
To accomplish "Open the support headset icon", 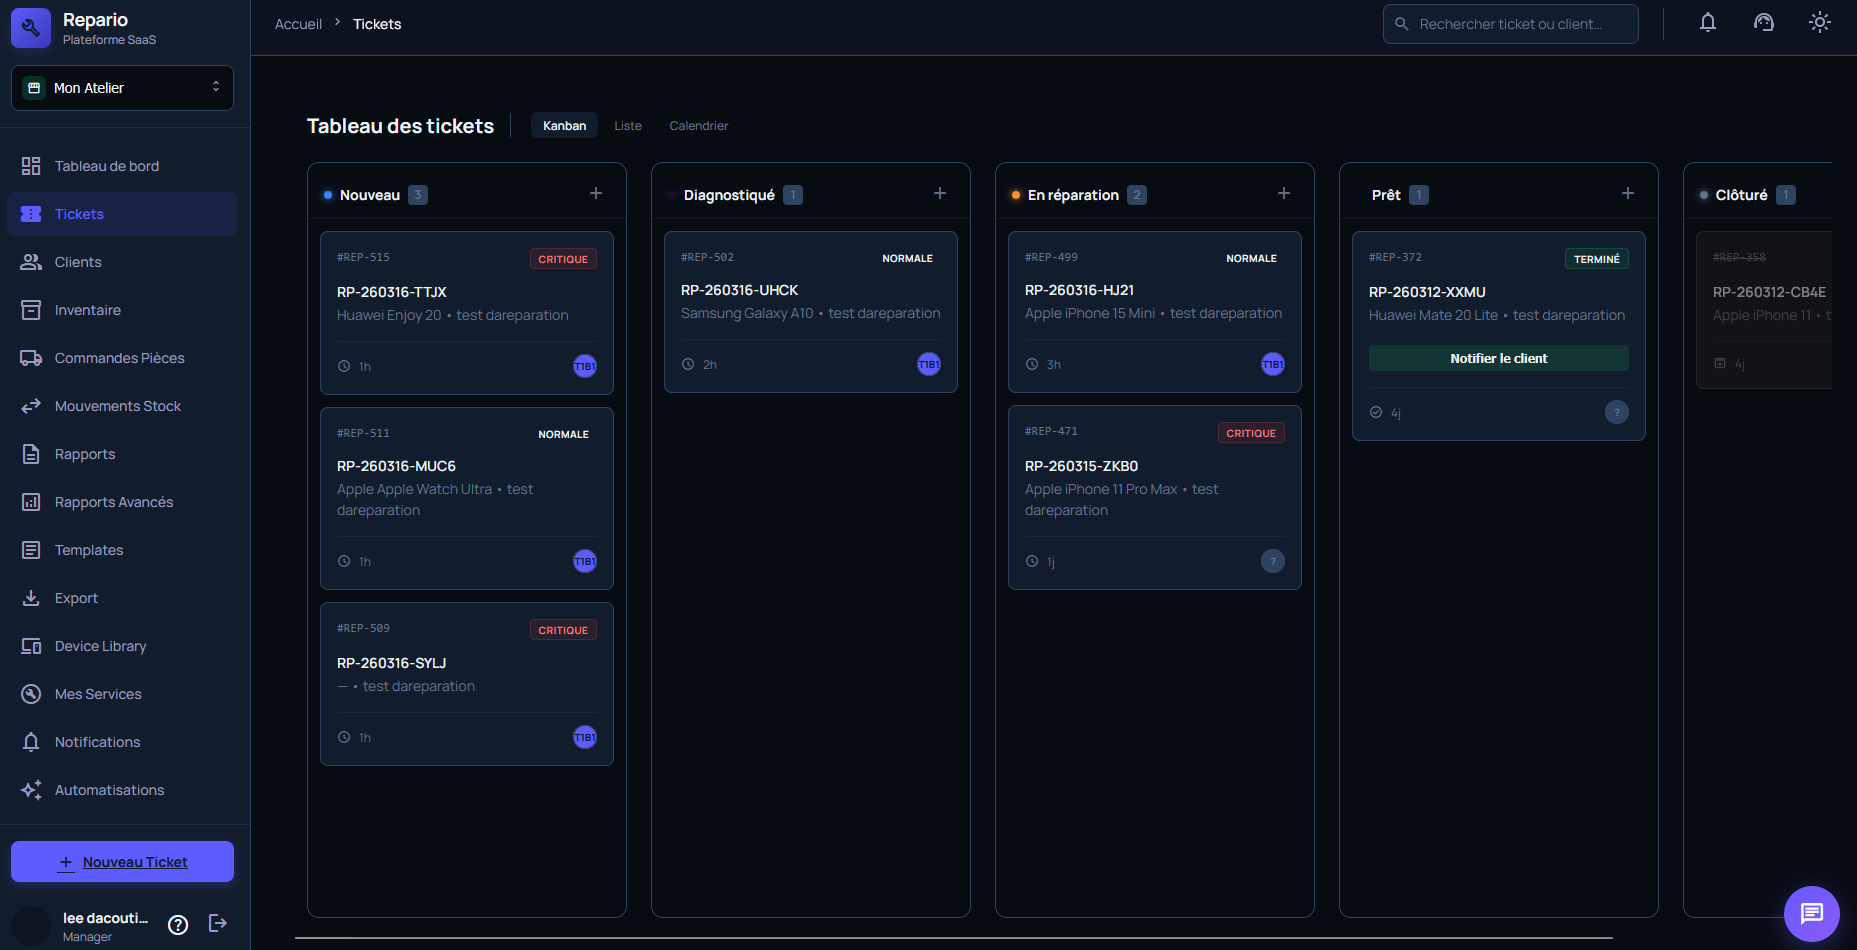I will click(x=1763, y=22).
